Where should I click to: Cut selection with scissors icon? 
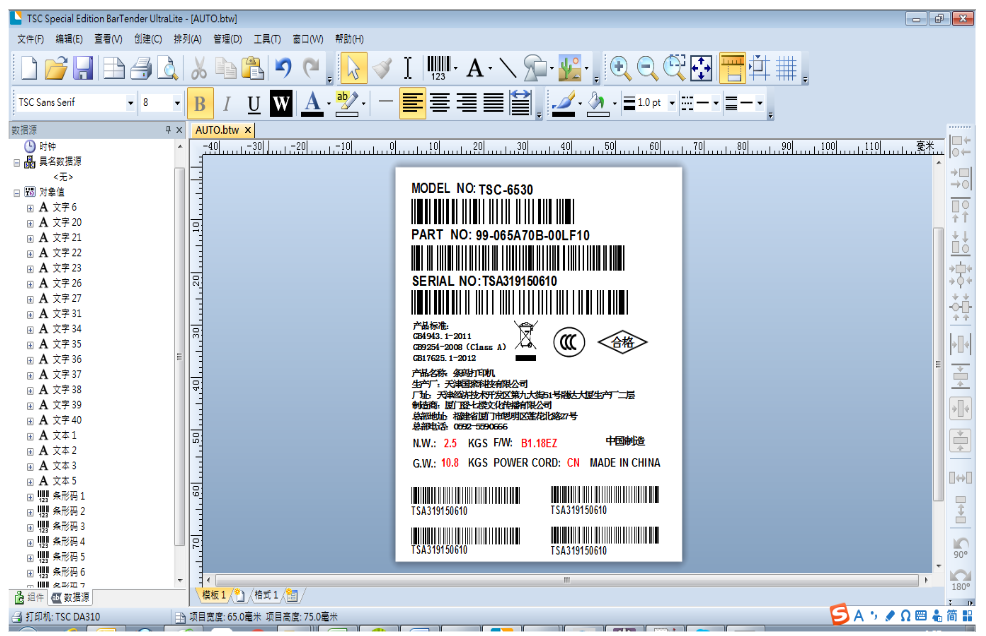pyautogui.click(x=199, y=68)
